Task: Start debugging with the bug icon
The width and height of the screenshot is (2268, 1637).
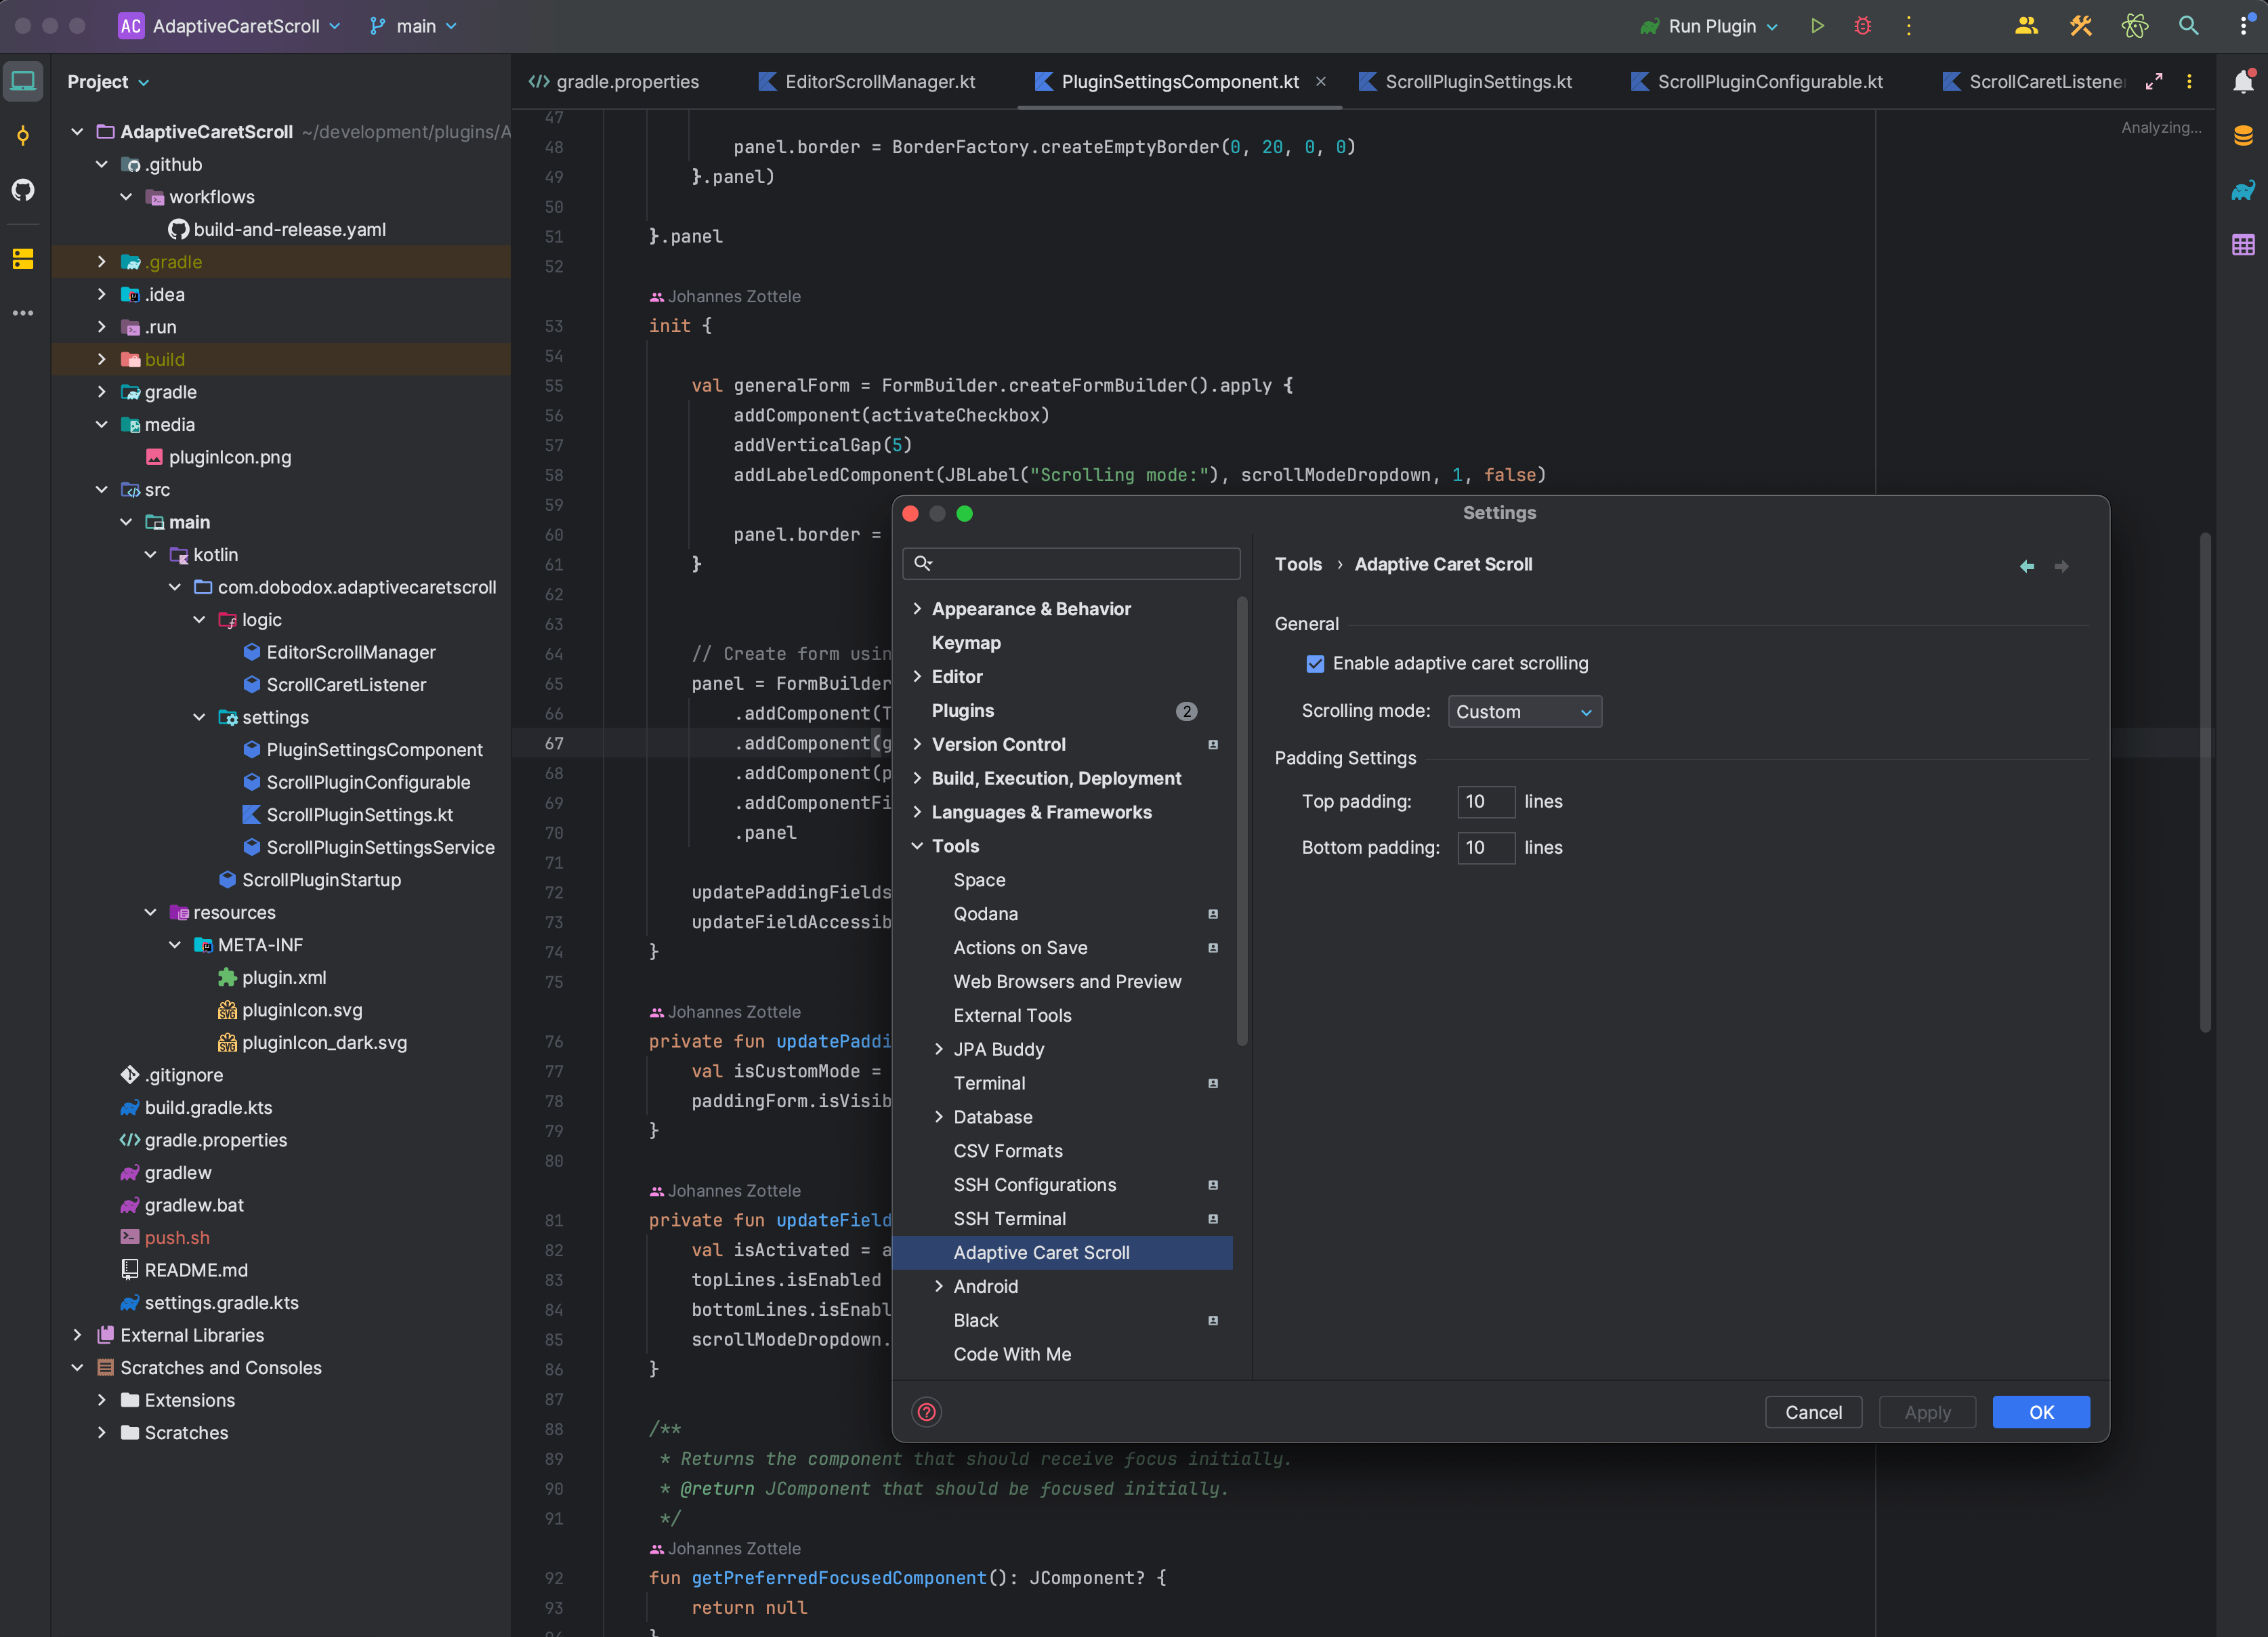Action: [x=1862, y=26]
